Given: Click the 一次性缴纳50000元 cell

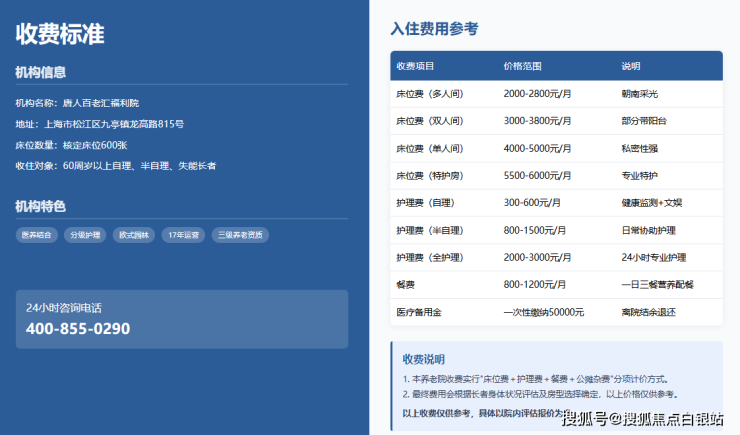Looking at the screenshot, I should 544,312.
